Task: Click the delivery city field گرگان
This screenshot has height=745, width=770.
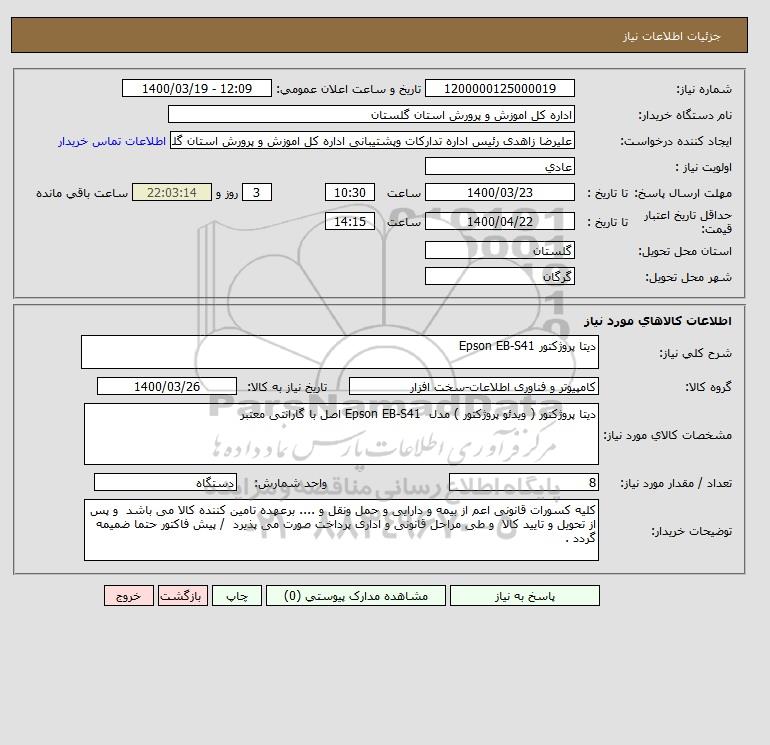Action: pos(499,276)
